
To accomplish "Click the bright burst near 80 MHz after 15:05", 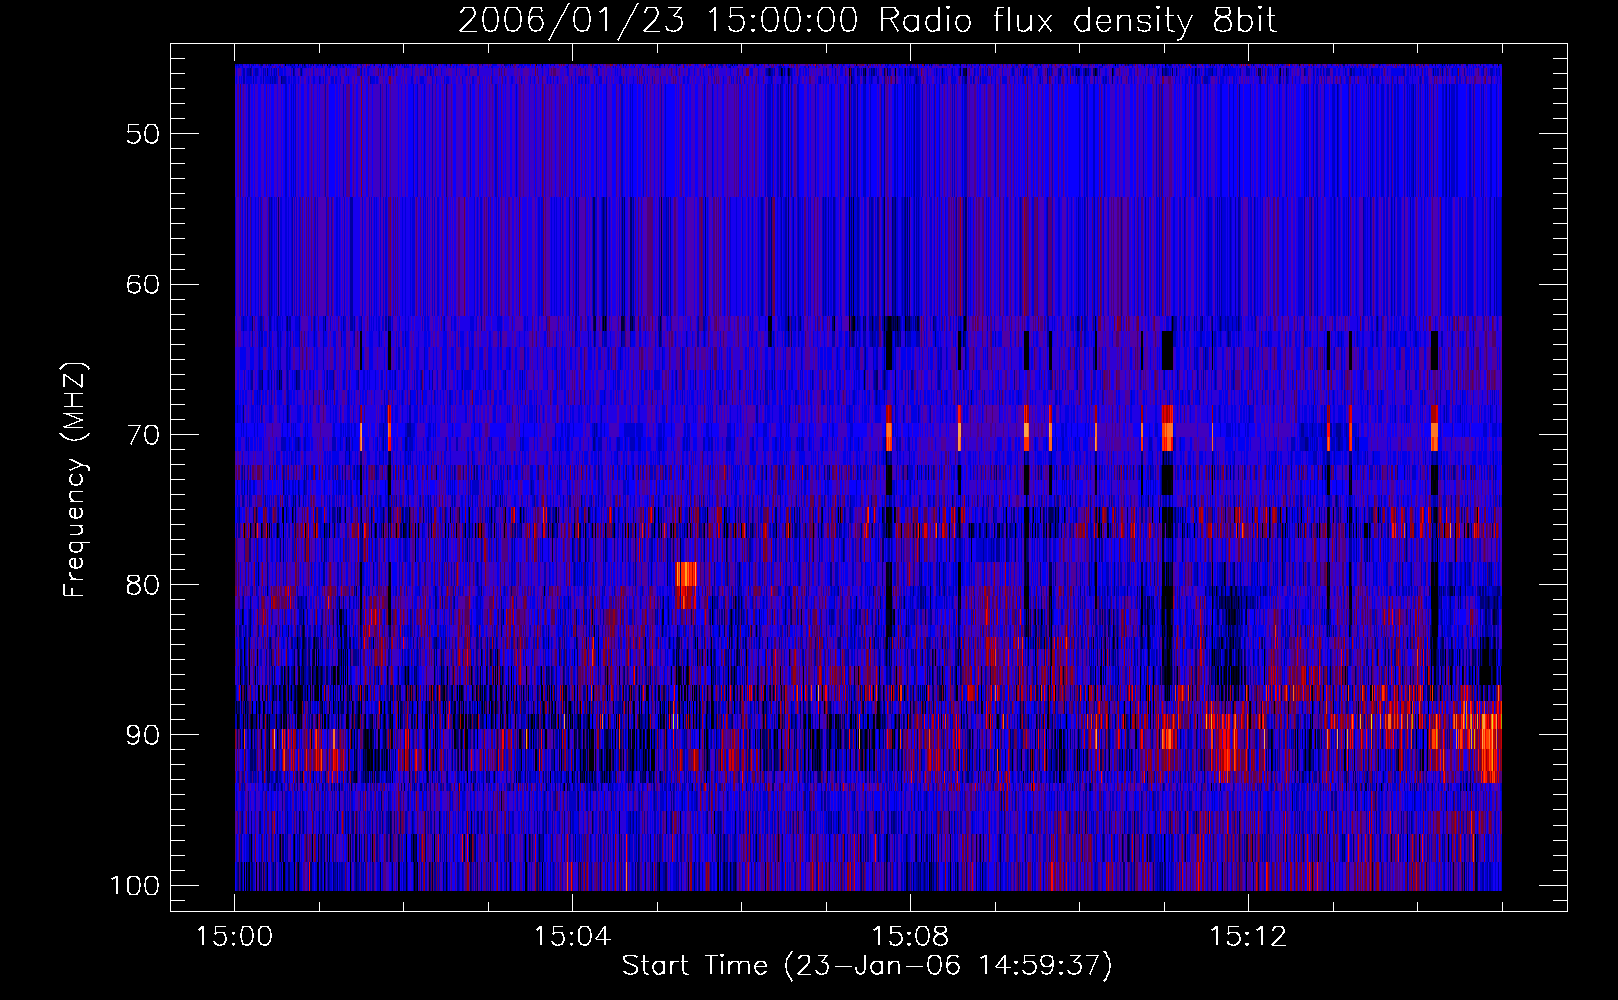I will 686,584.
